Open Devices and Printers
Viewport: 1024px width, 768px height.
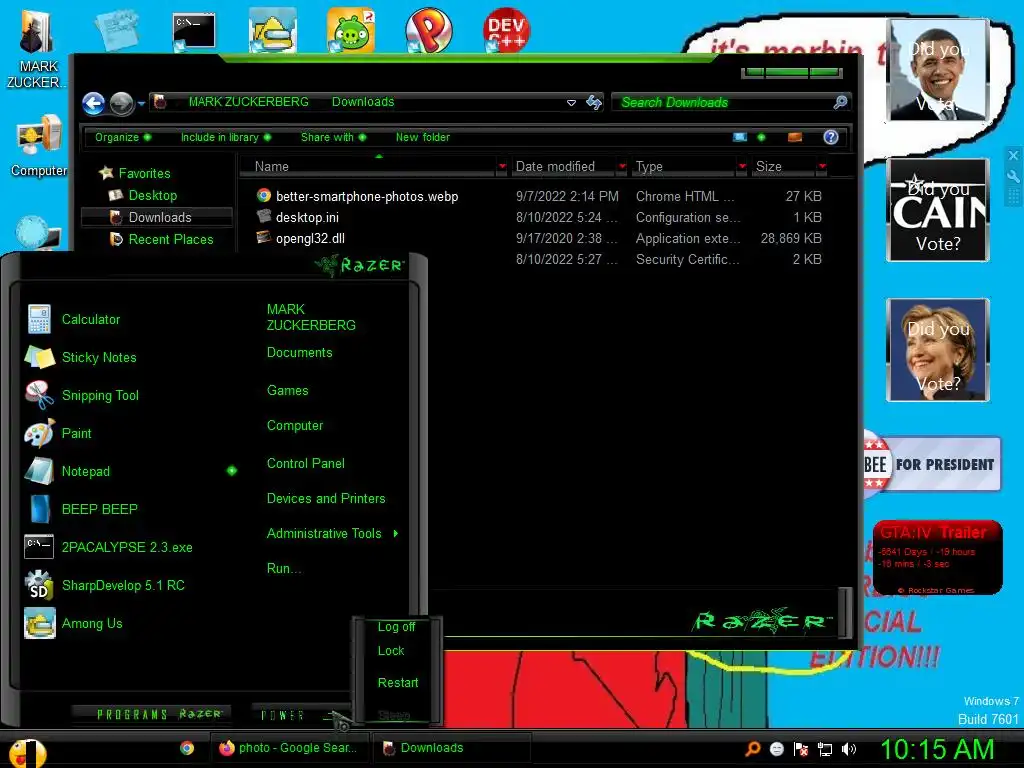point(326,498)
